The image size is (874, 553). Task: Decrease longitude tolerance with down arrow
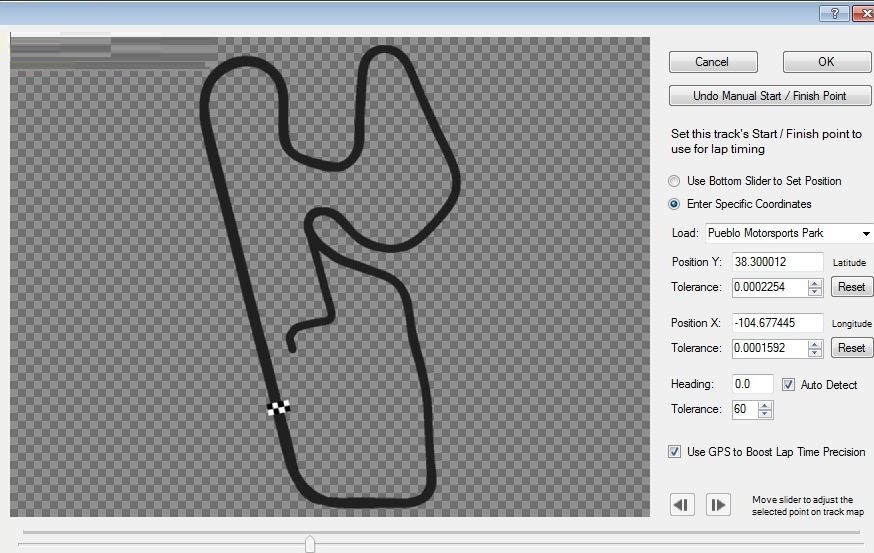815,353
